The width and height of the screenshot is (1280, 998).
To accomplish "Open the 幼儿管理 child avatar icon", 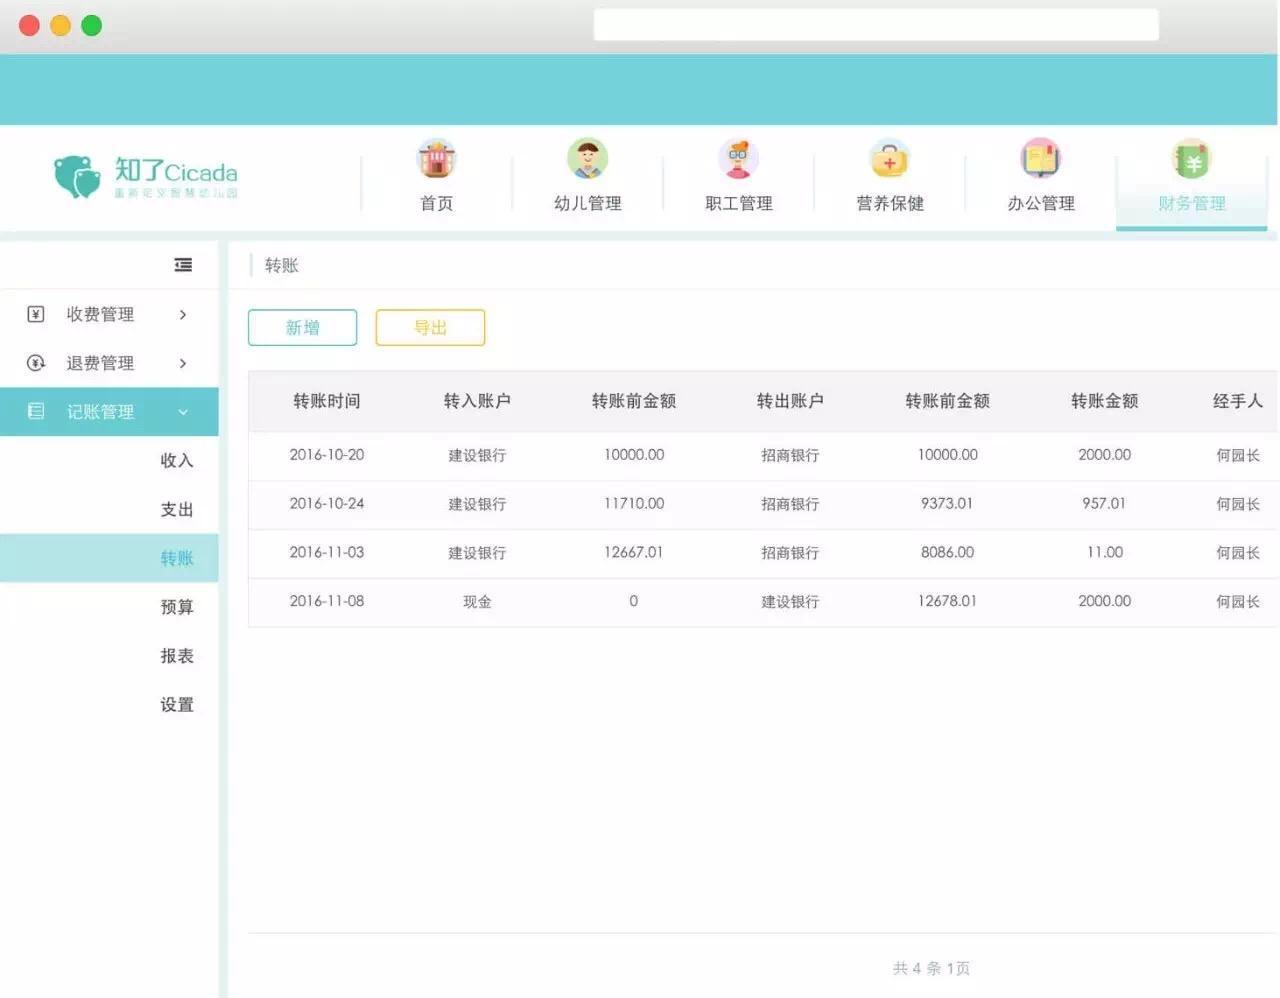I will [x=587, y=159].
